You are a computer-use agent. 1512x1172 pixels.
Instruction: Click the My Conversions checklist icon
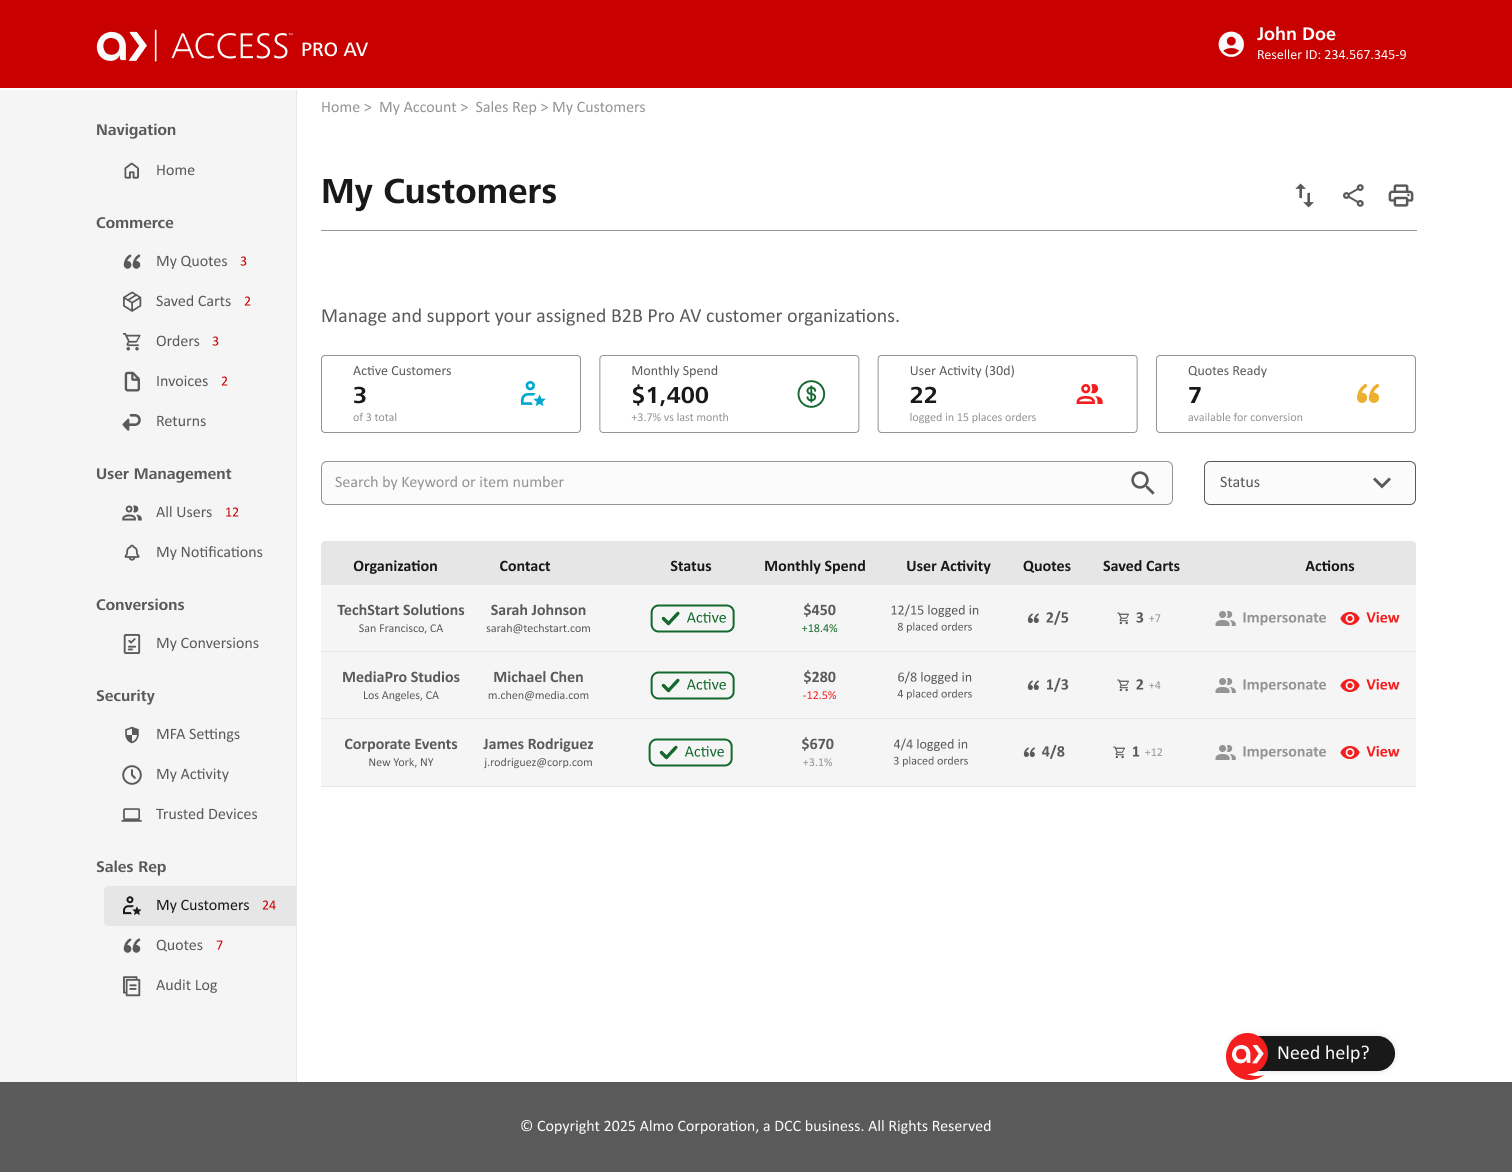click(132, 644)
